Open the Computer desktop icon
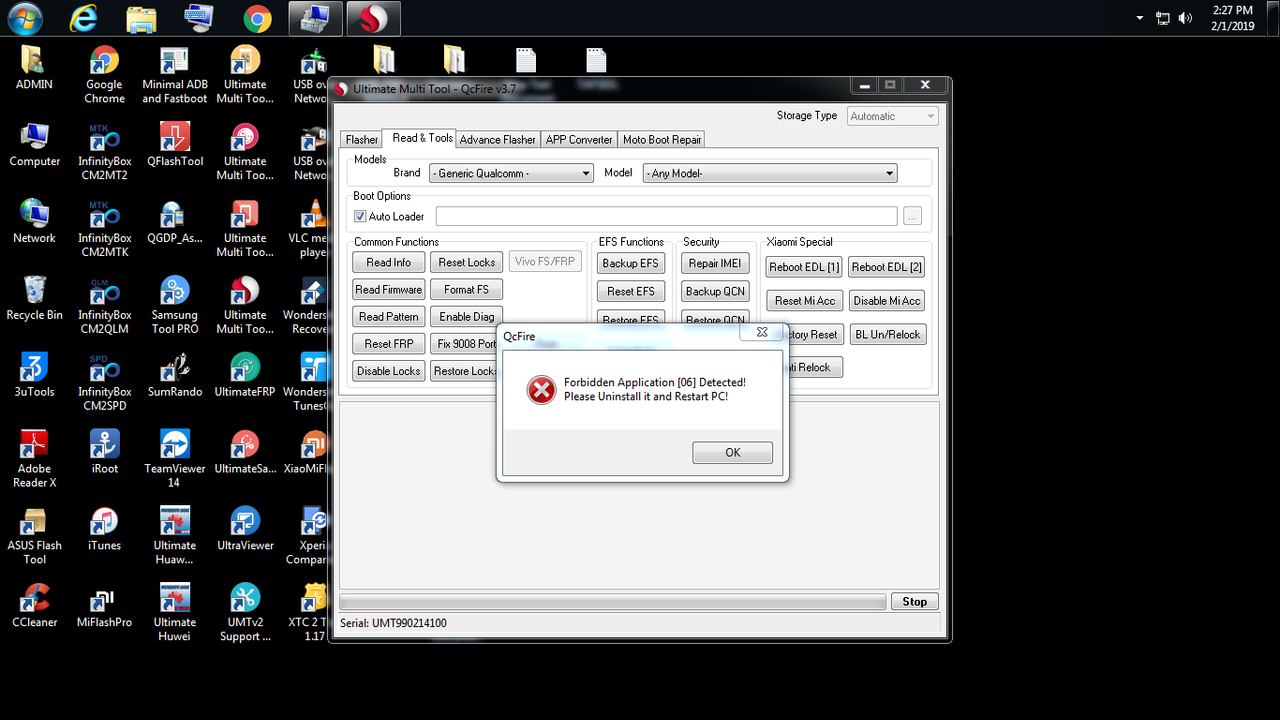Image resolution: width=1280 pixels, height=720 pixels. pos(34,145)
